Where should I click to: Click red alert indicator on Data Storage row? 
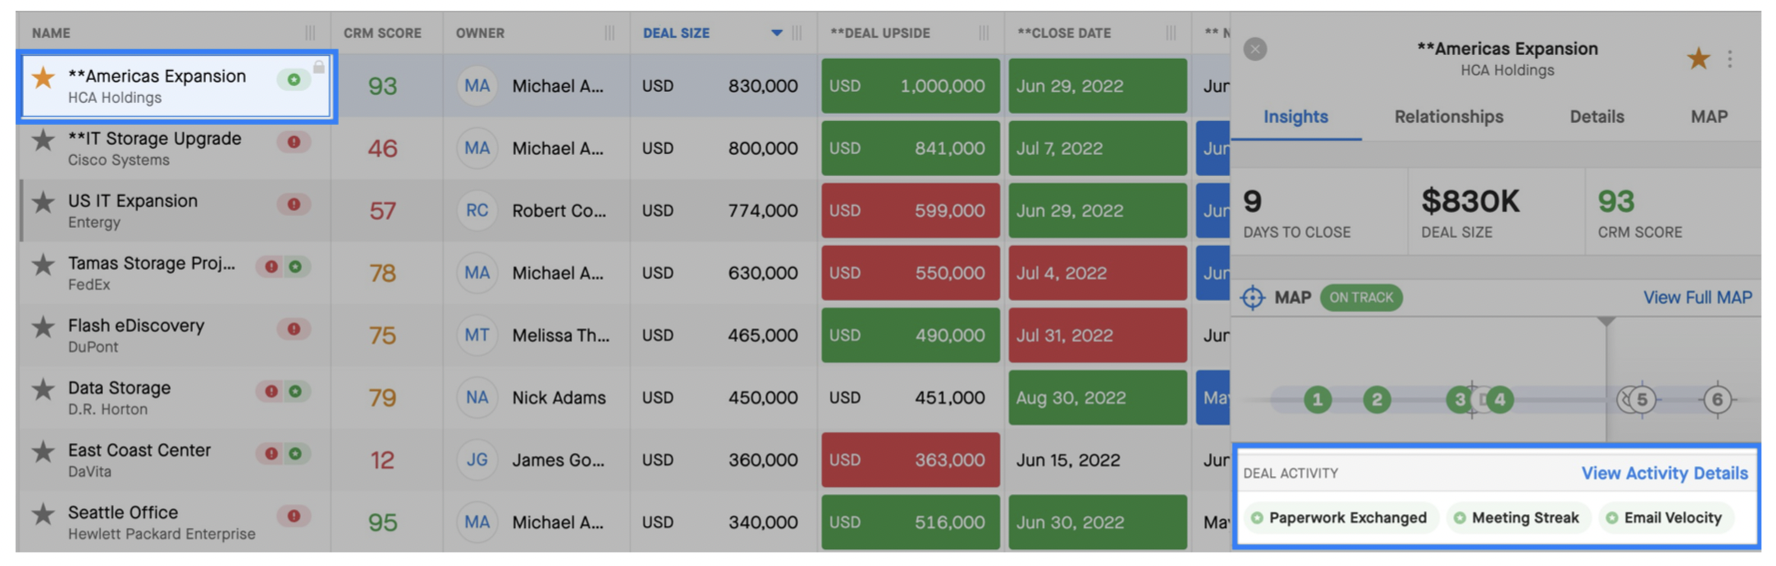(271, 391)
